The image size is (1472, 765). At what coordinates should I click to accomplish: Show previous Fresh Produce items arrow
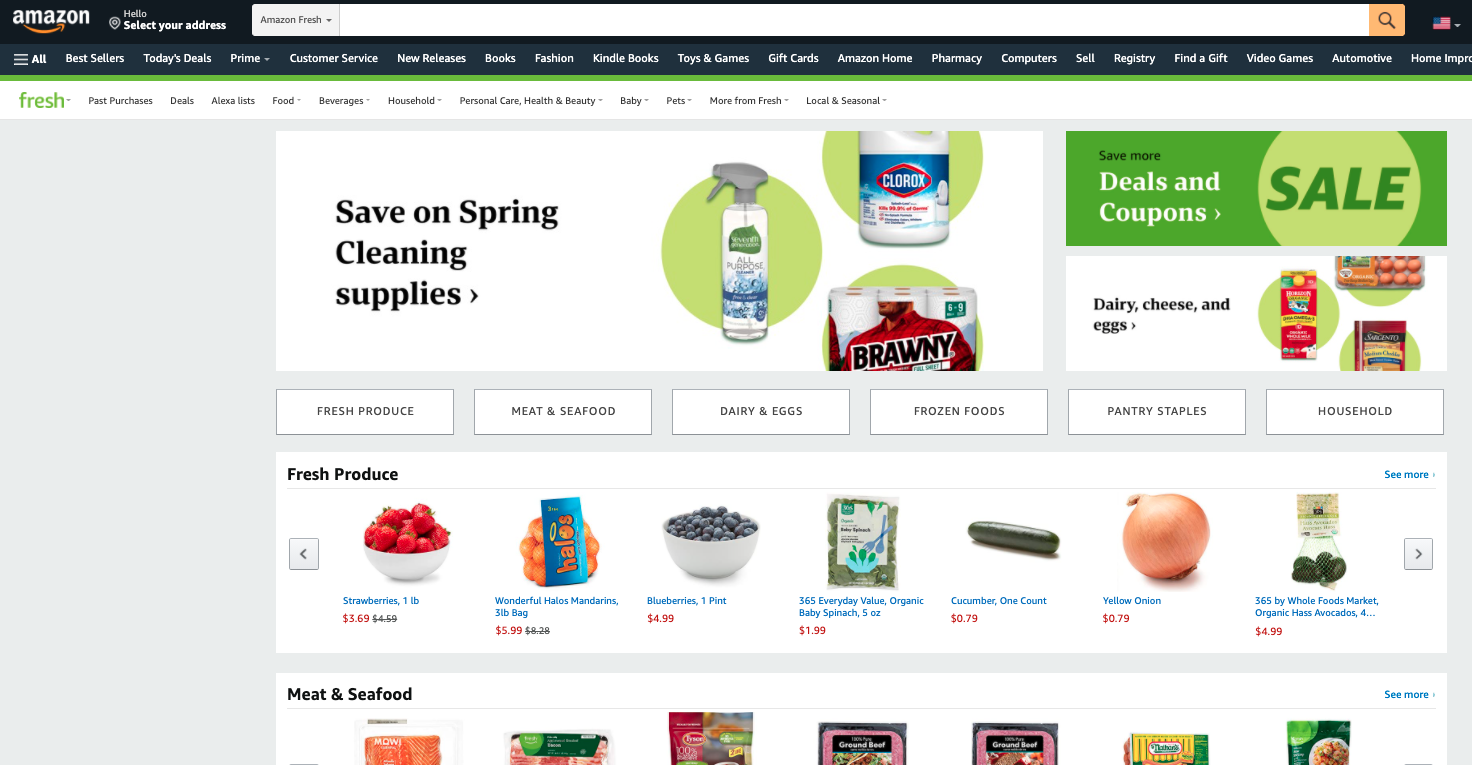click(x=304, y=553)
